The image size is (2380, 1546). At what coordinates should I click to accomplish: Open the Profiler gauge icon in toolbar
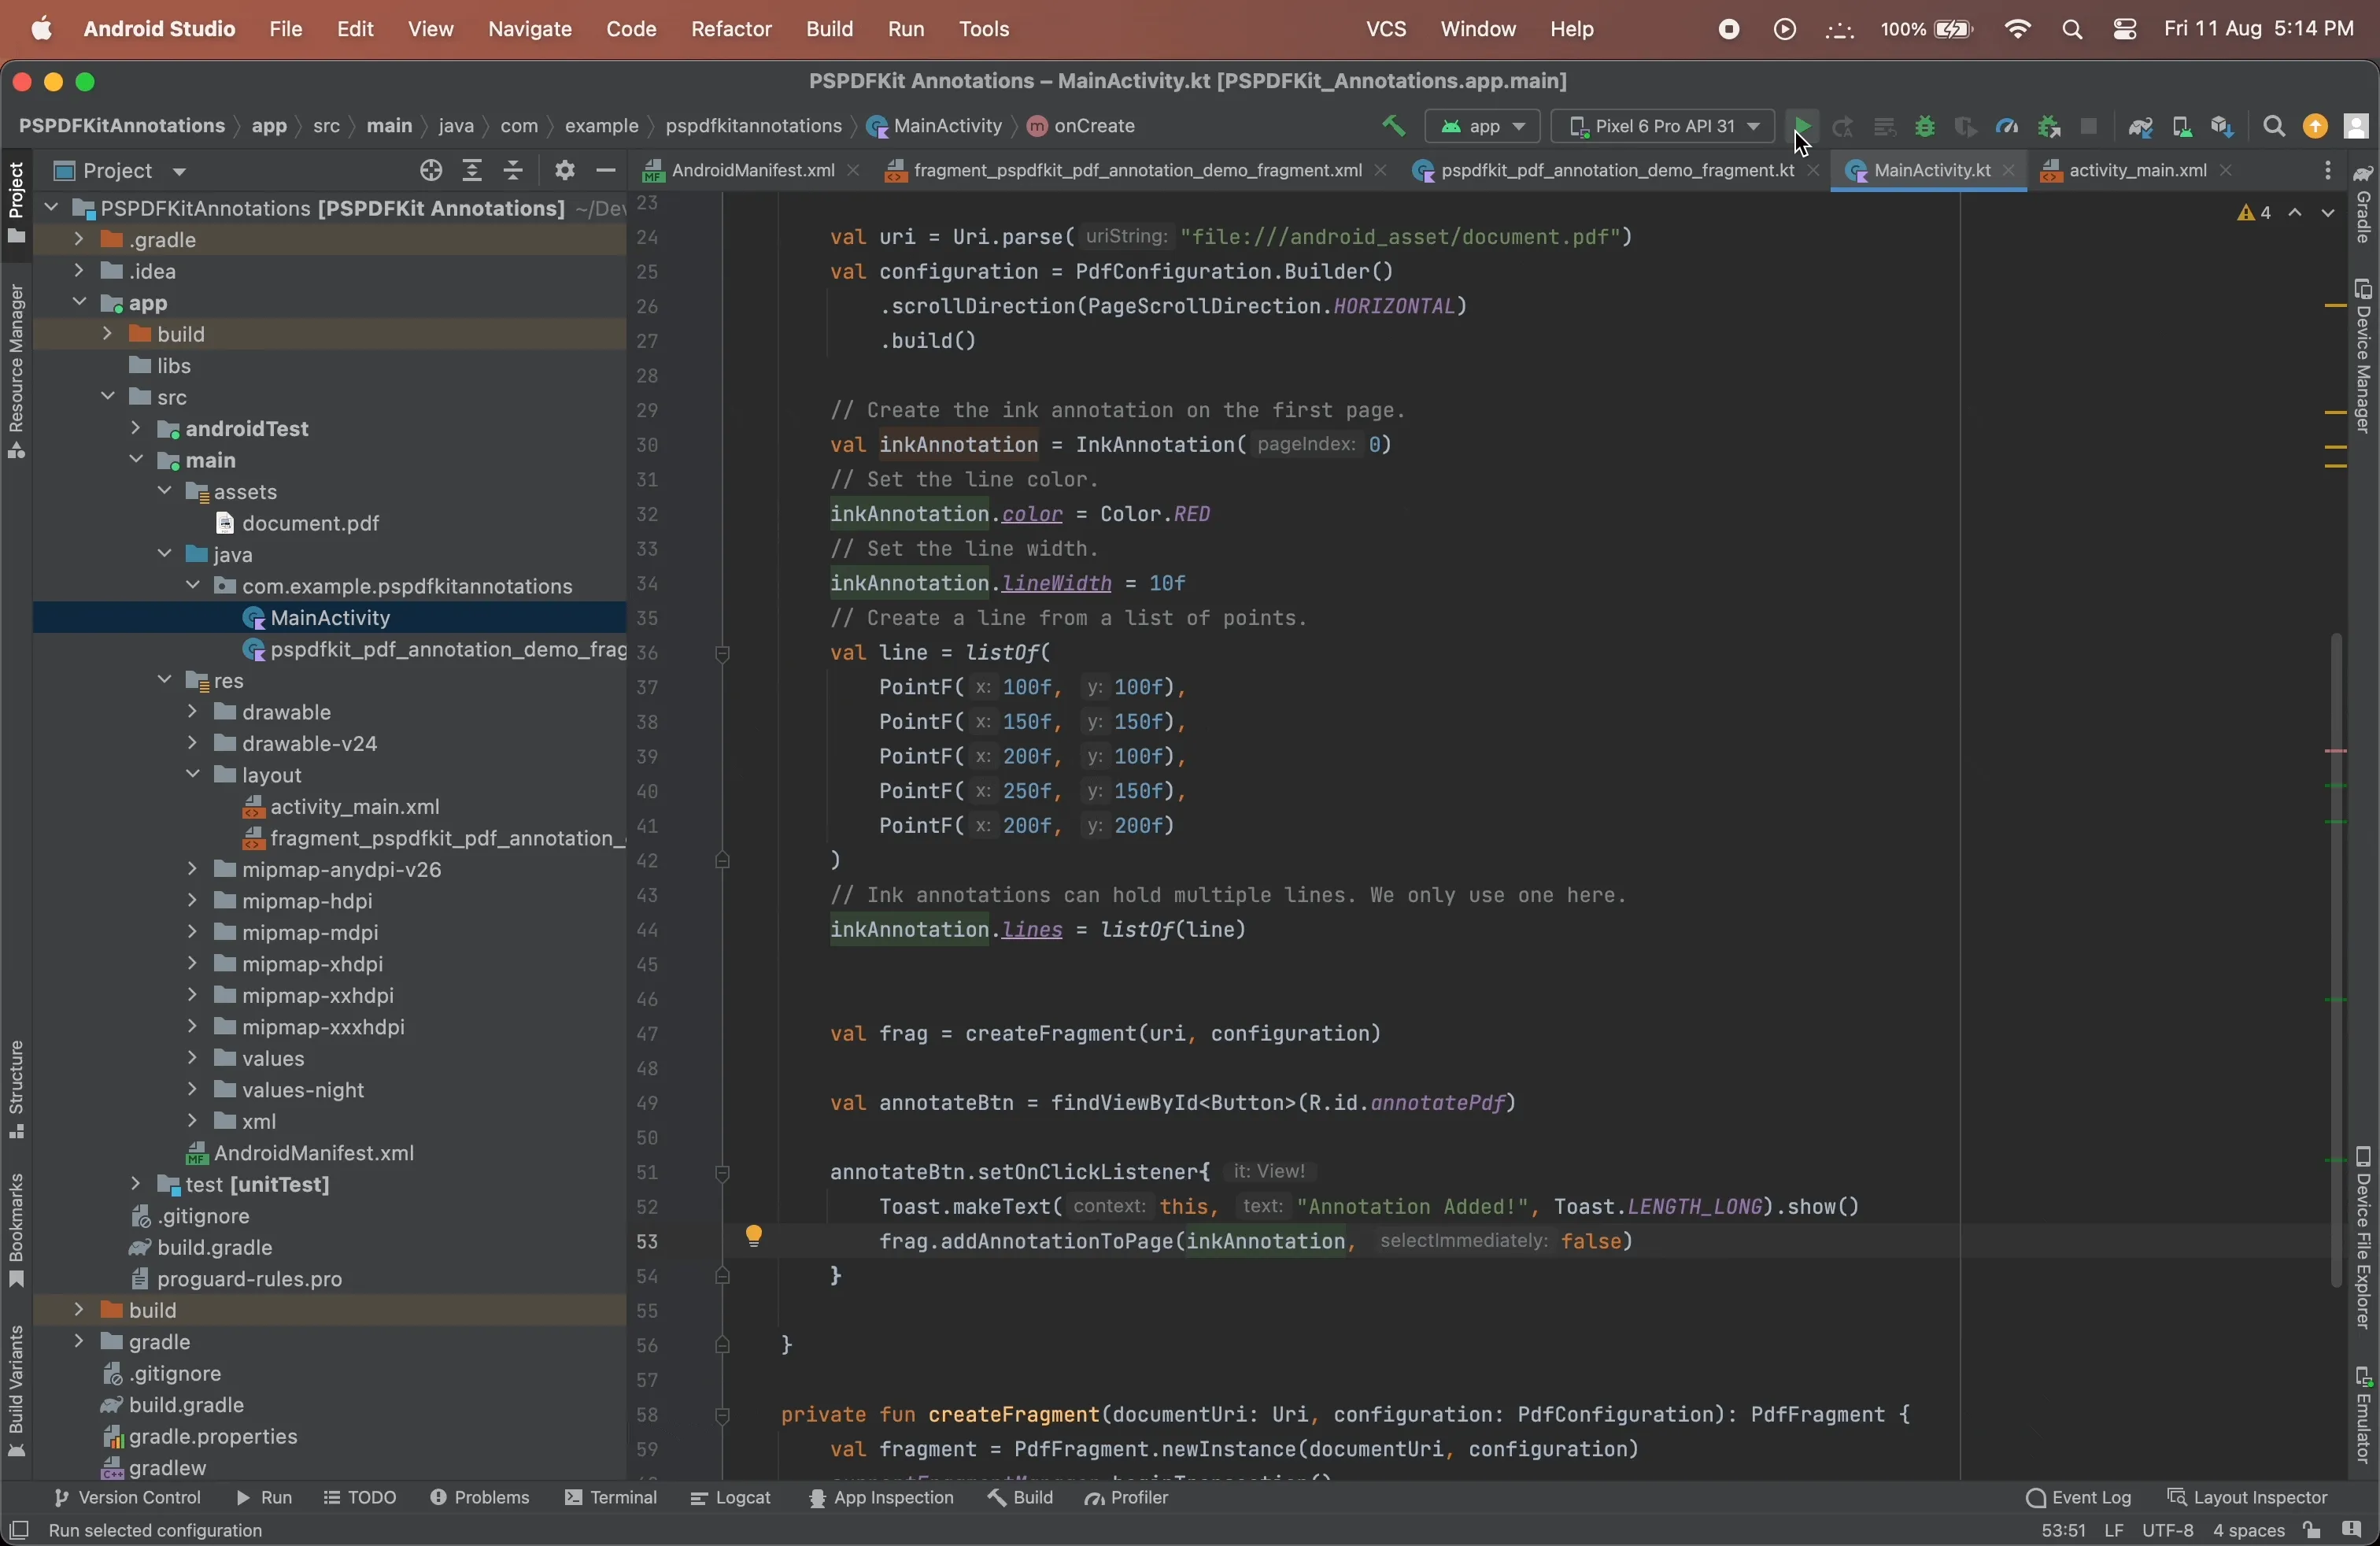point(2007,127)
